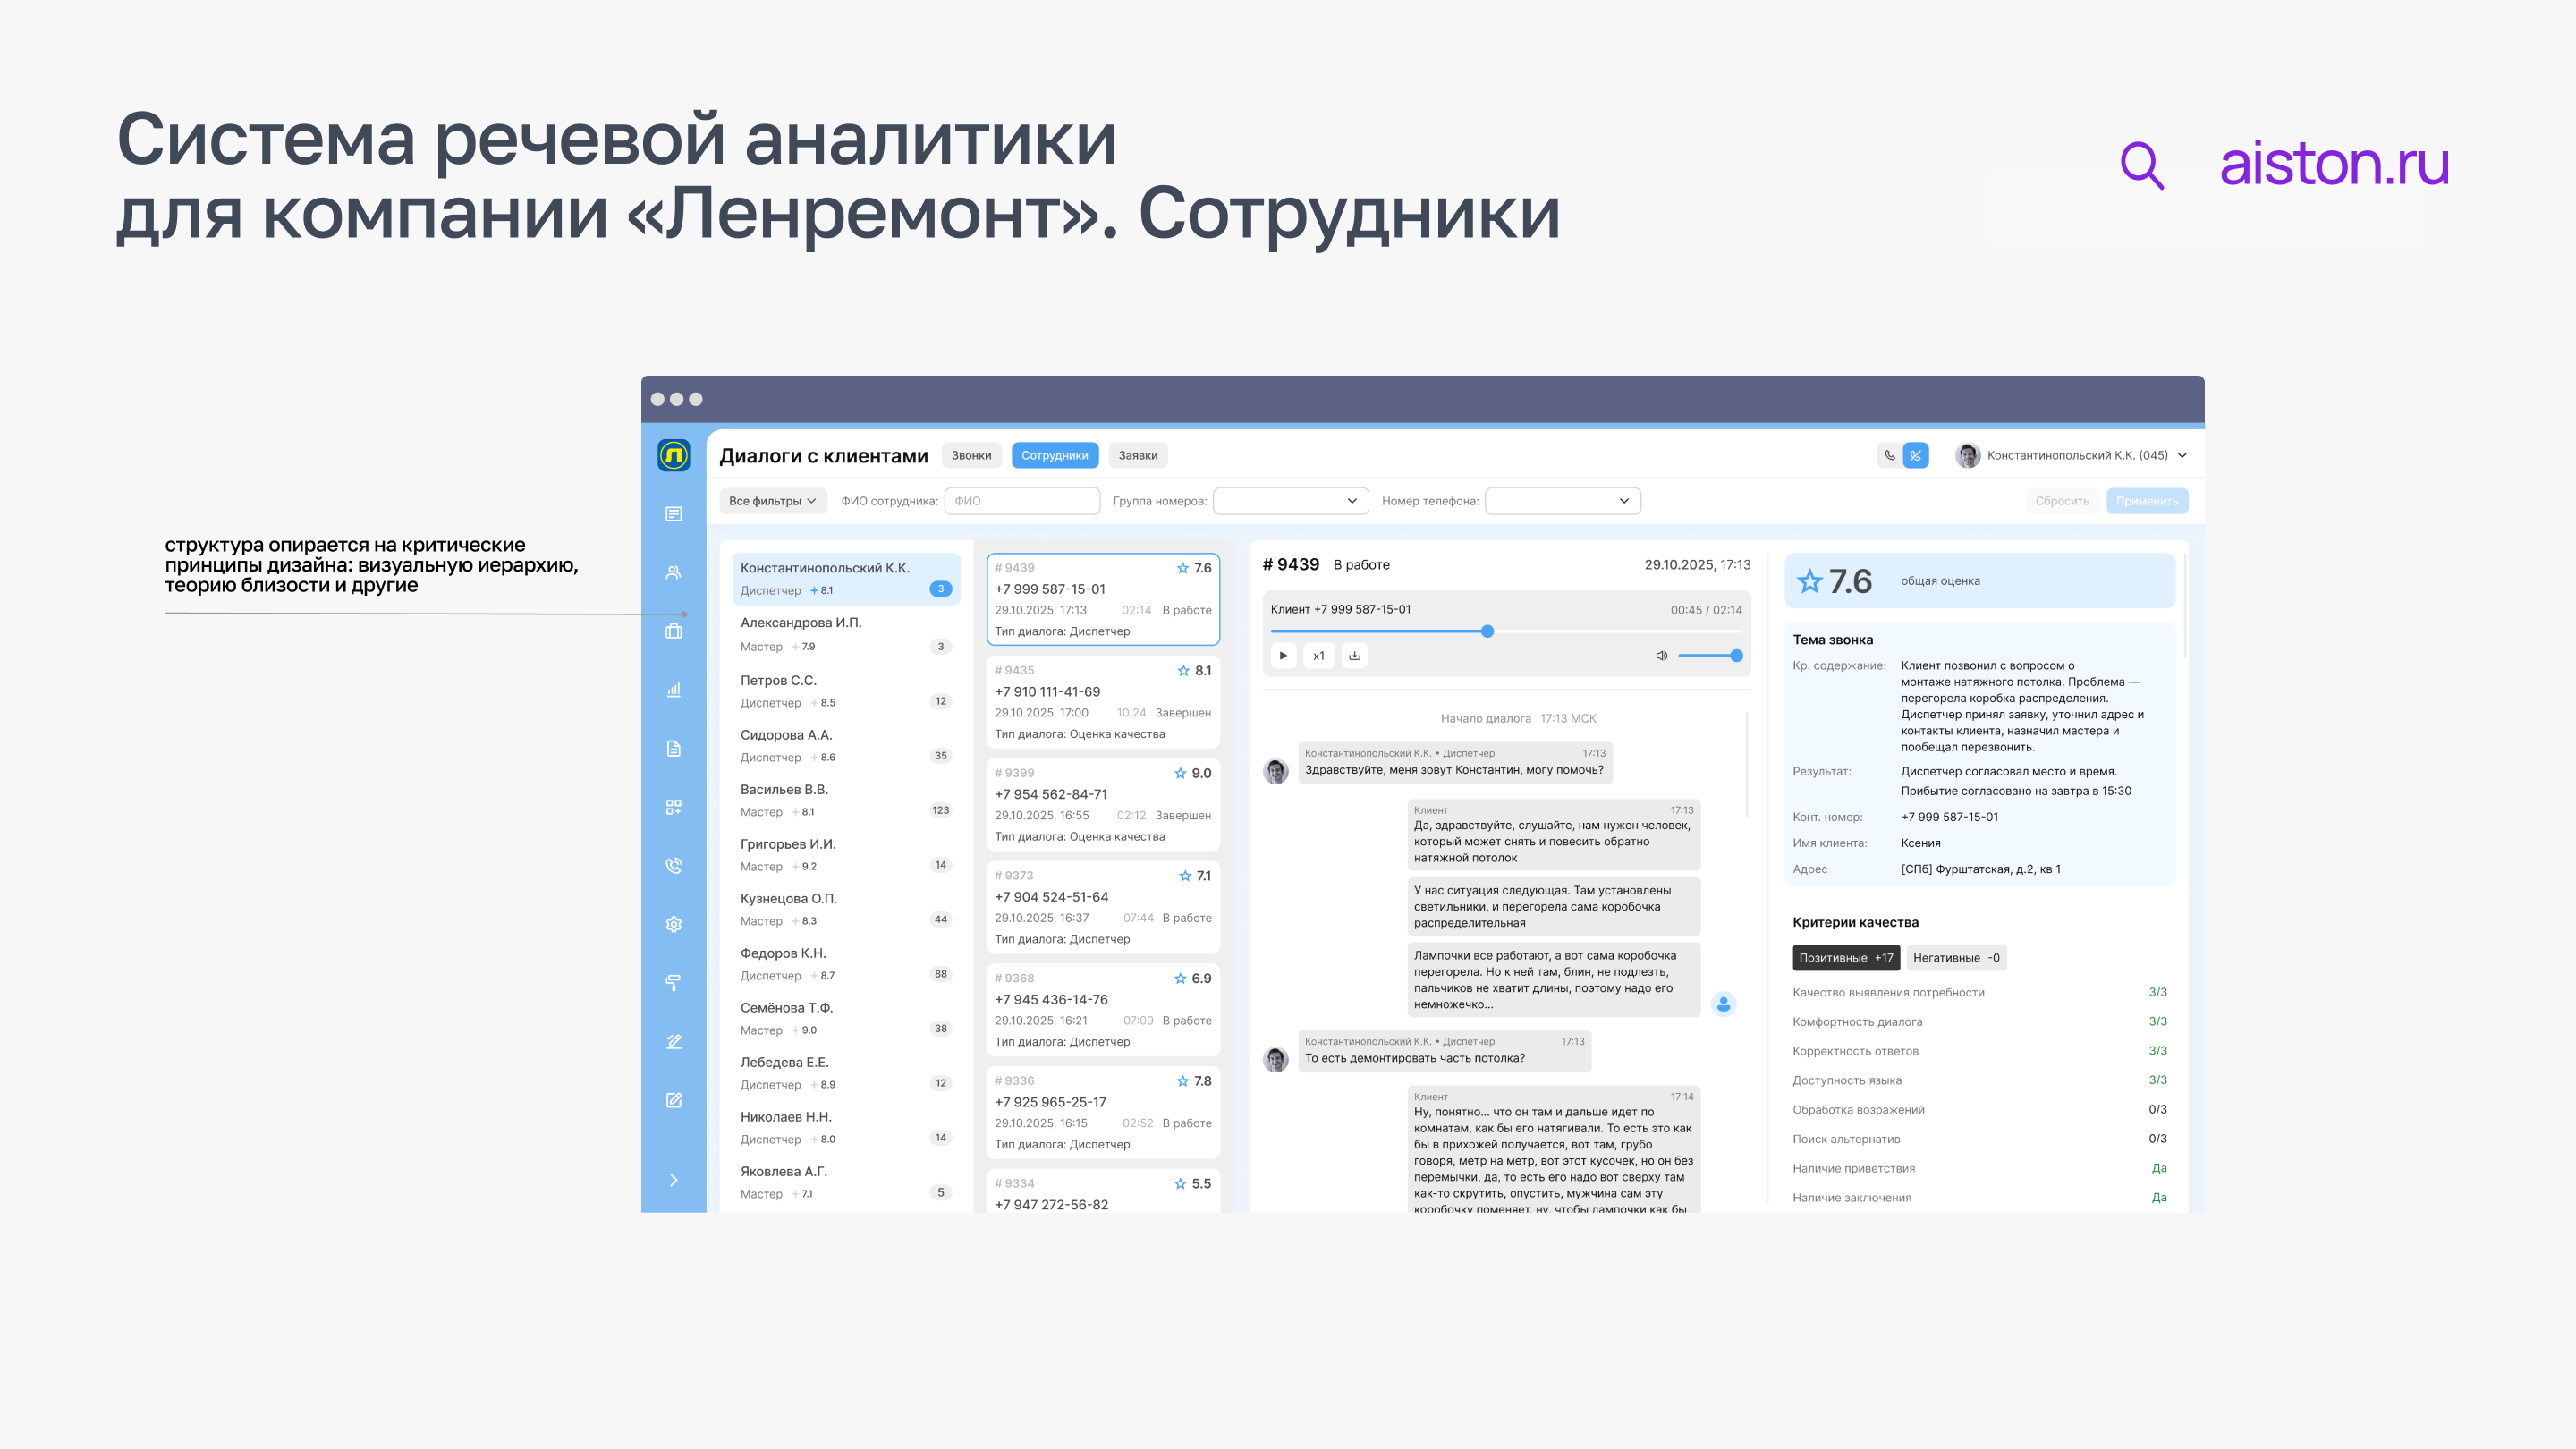Switch to the Заявки tab

tap(1137, 455)
